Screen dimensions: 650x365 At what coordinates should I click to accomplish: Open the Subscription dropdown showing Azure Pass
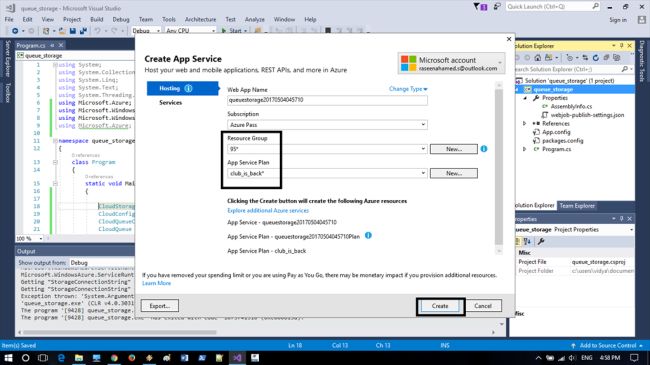[x=327, y=124]
